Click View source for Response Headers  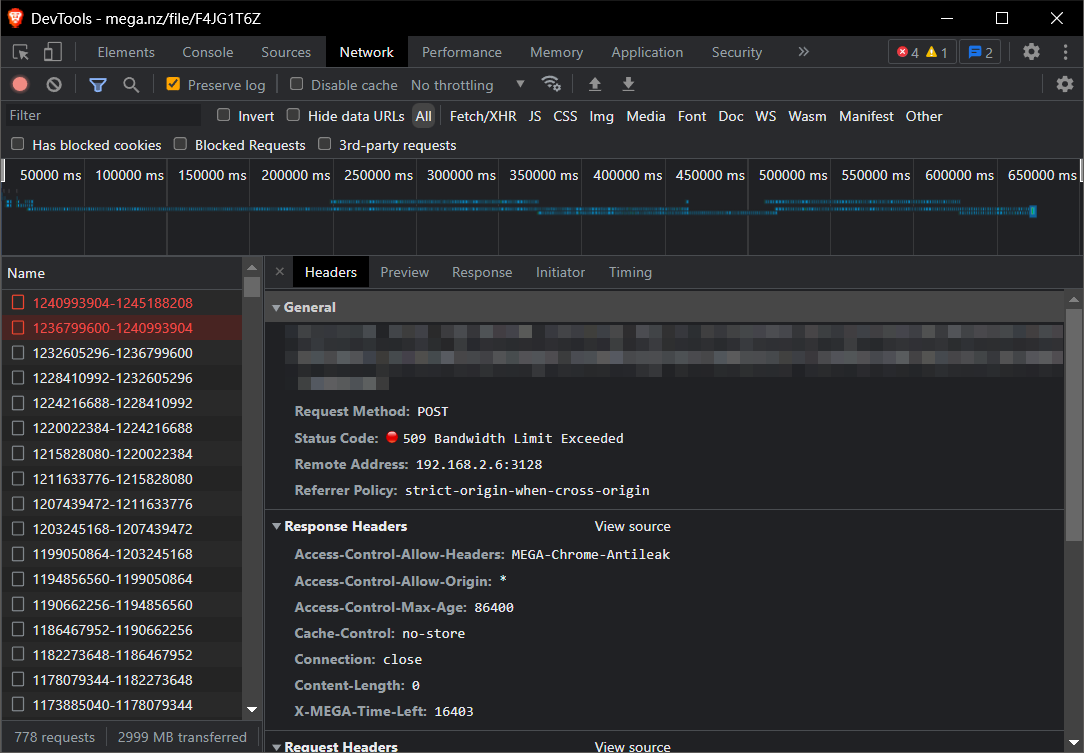coord(632,526)
